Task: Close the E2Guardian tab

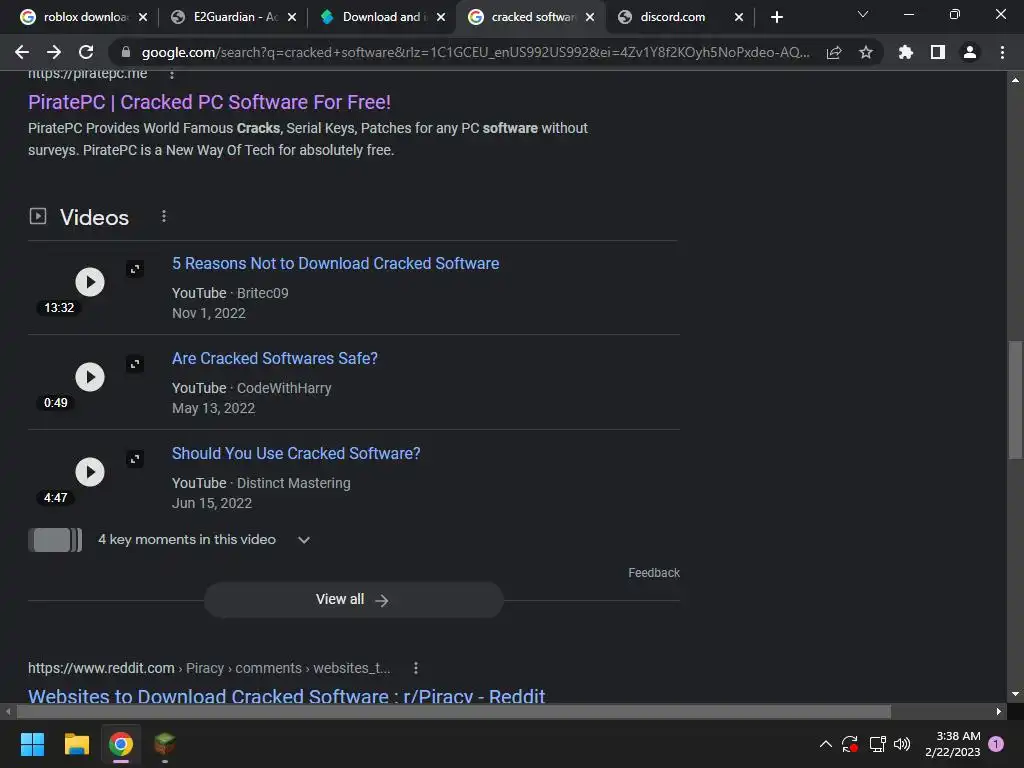Action: (x=292, y=17)
